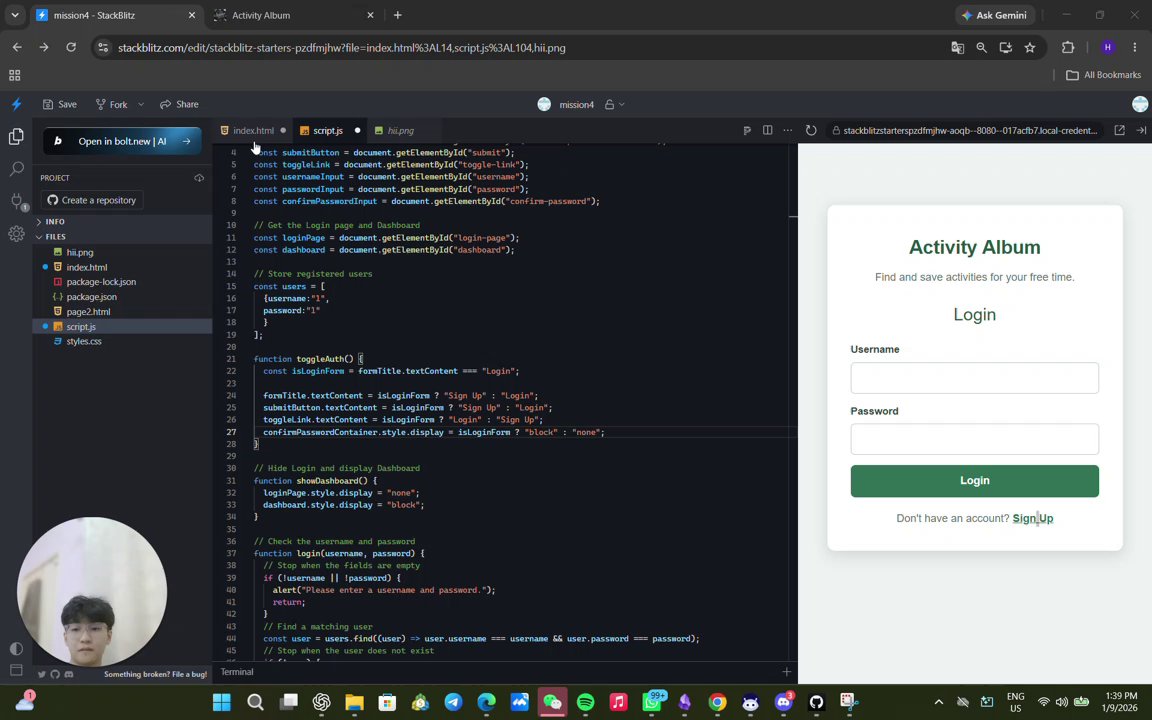Open the Ports plug icon in sidebar
Screen dimensions: 1152x720
coord(16,201)
